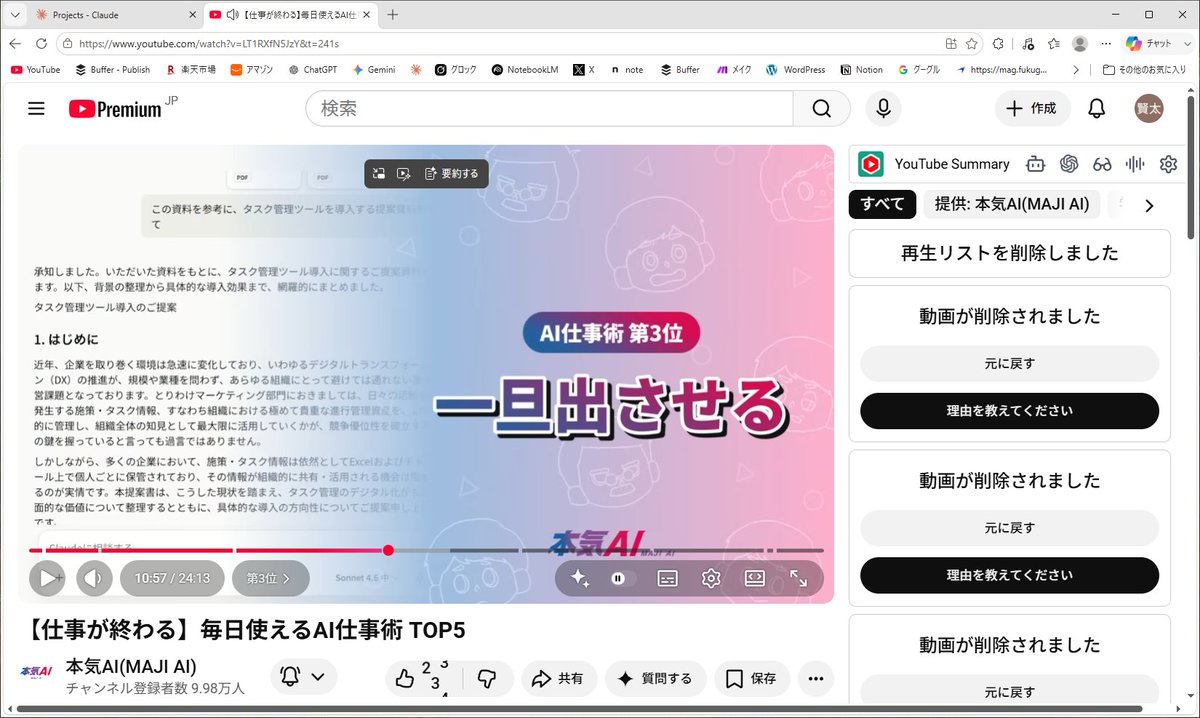Viewport: 1200px width, 718px height.
Task: Click 元に戻す in the second deleted video card
Action: click(x=1009, y=528)
